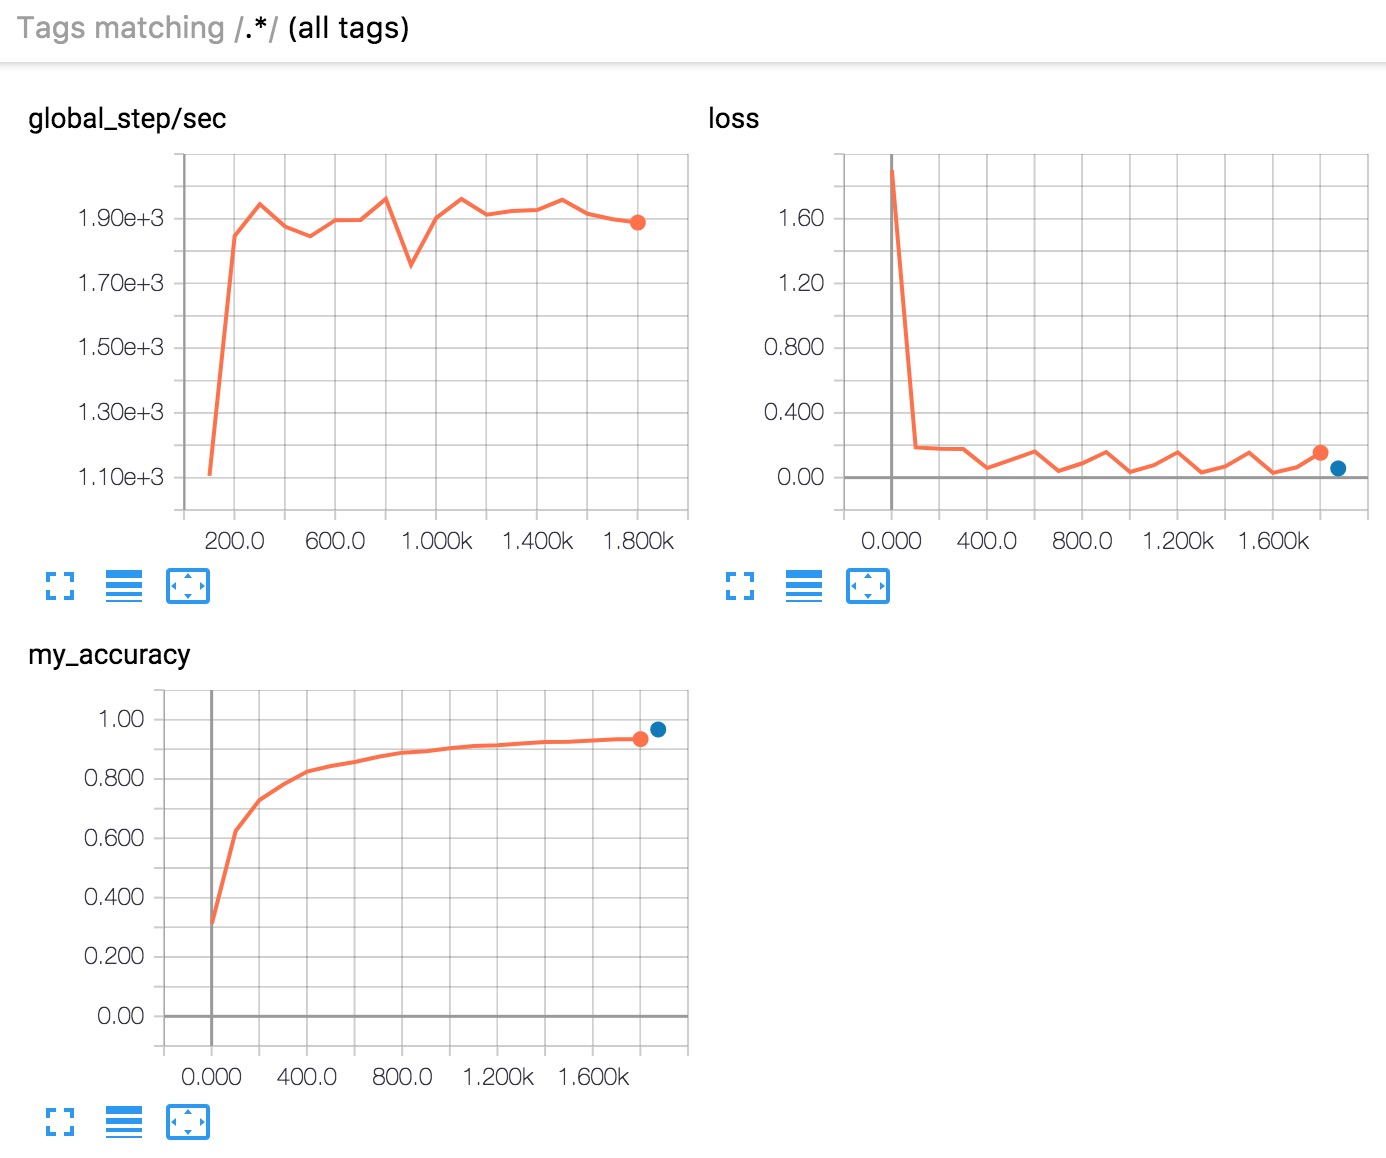Screen dimensions: 1386x1158
Task: Fit domain to data on global_step/sec chart
Action: pos(188,586)
